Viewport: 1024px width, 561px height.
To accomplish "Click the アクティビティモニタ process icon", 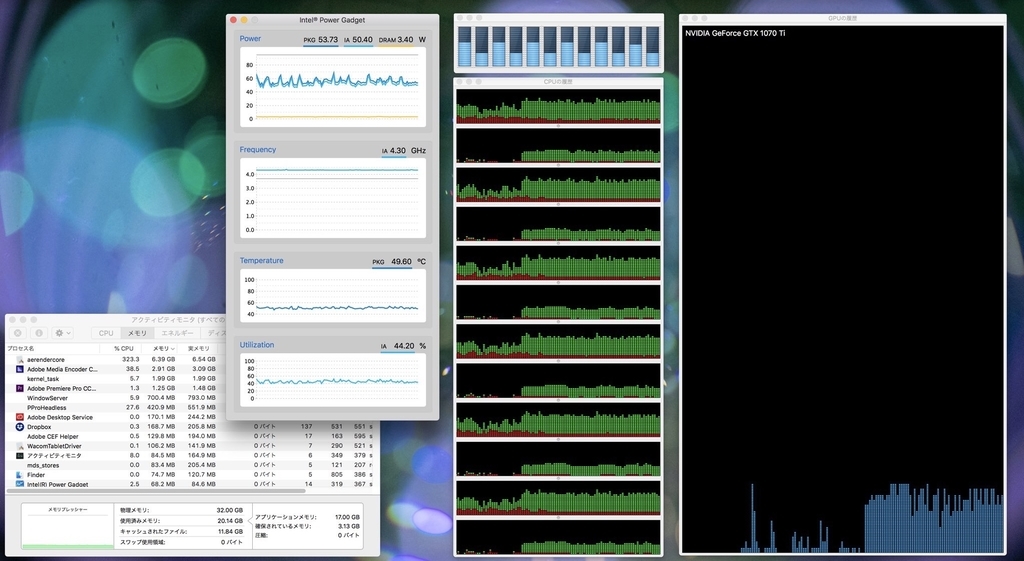I will 20,455.
